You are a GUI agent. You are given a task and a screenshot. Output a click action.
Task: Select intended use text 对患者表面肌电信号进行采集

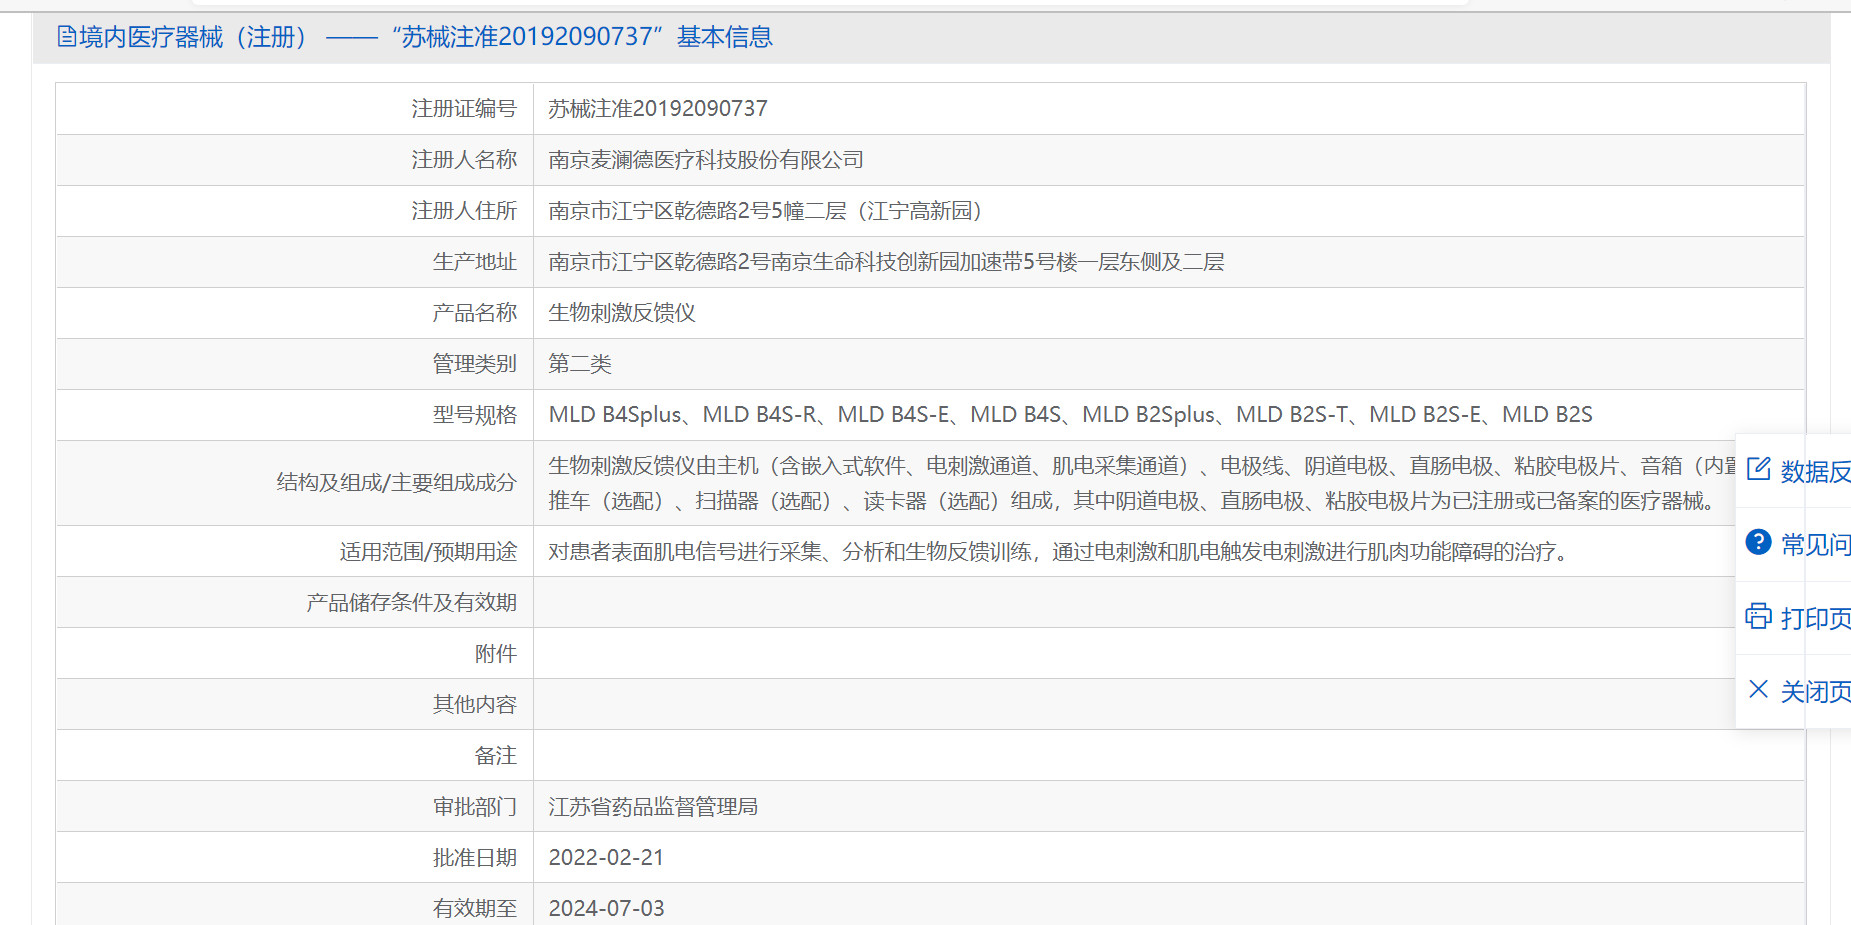1060,551
